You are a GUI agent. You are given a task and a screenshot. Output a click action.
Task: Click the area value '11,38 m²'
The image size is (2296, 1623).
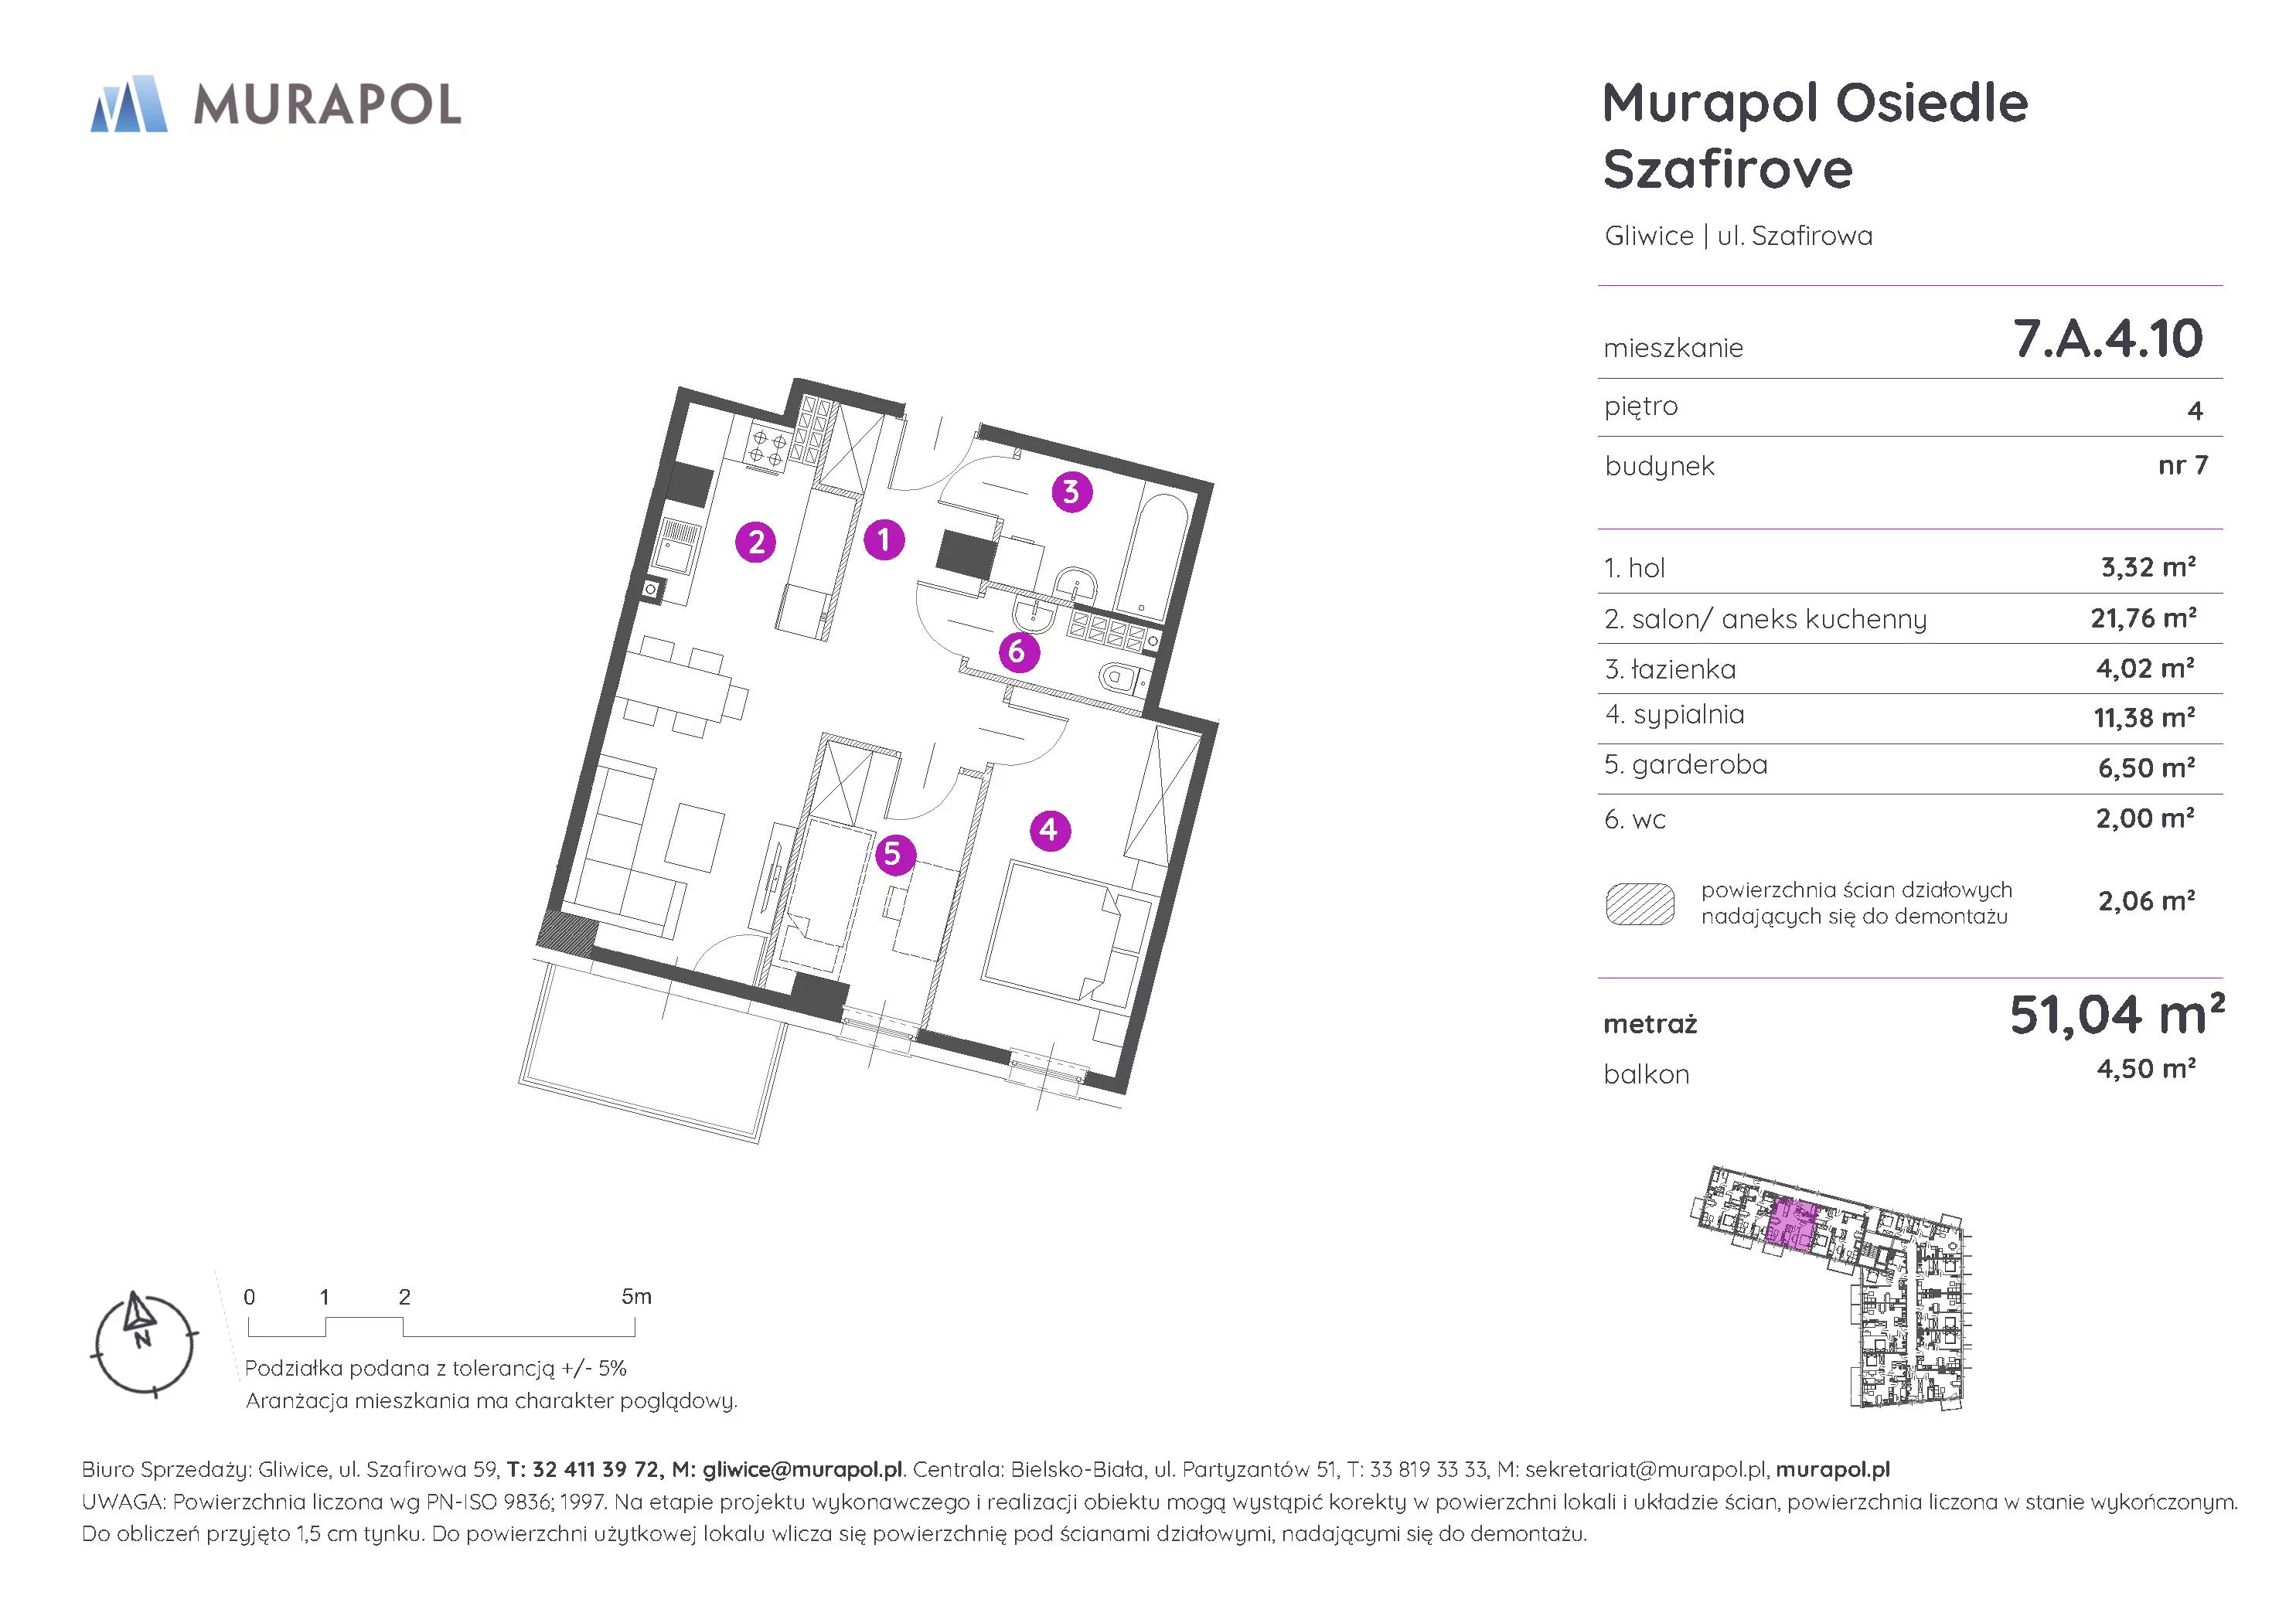click(2144, 717)
